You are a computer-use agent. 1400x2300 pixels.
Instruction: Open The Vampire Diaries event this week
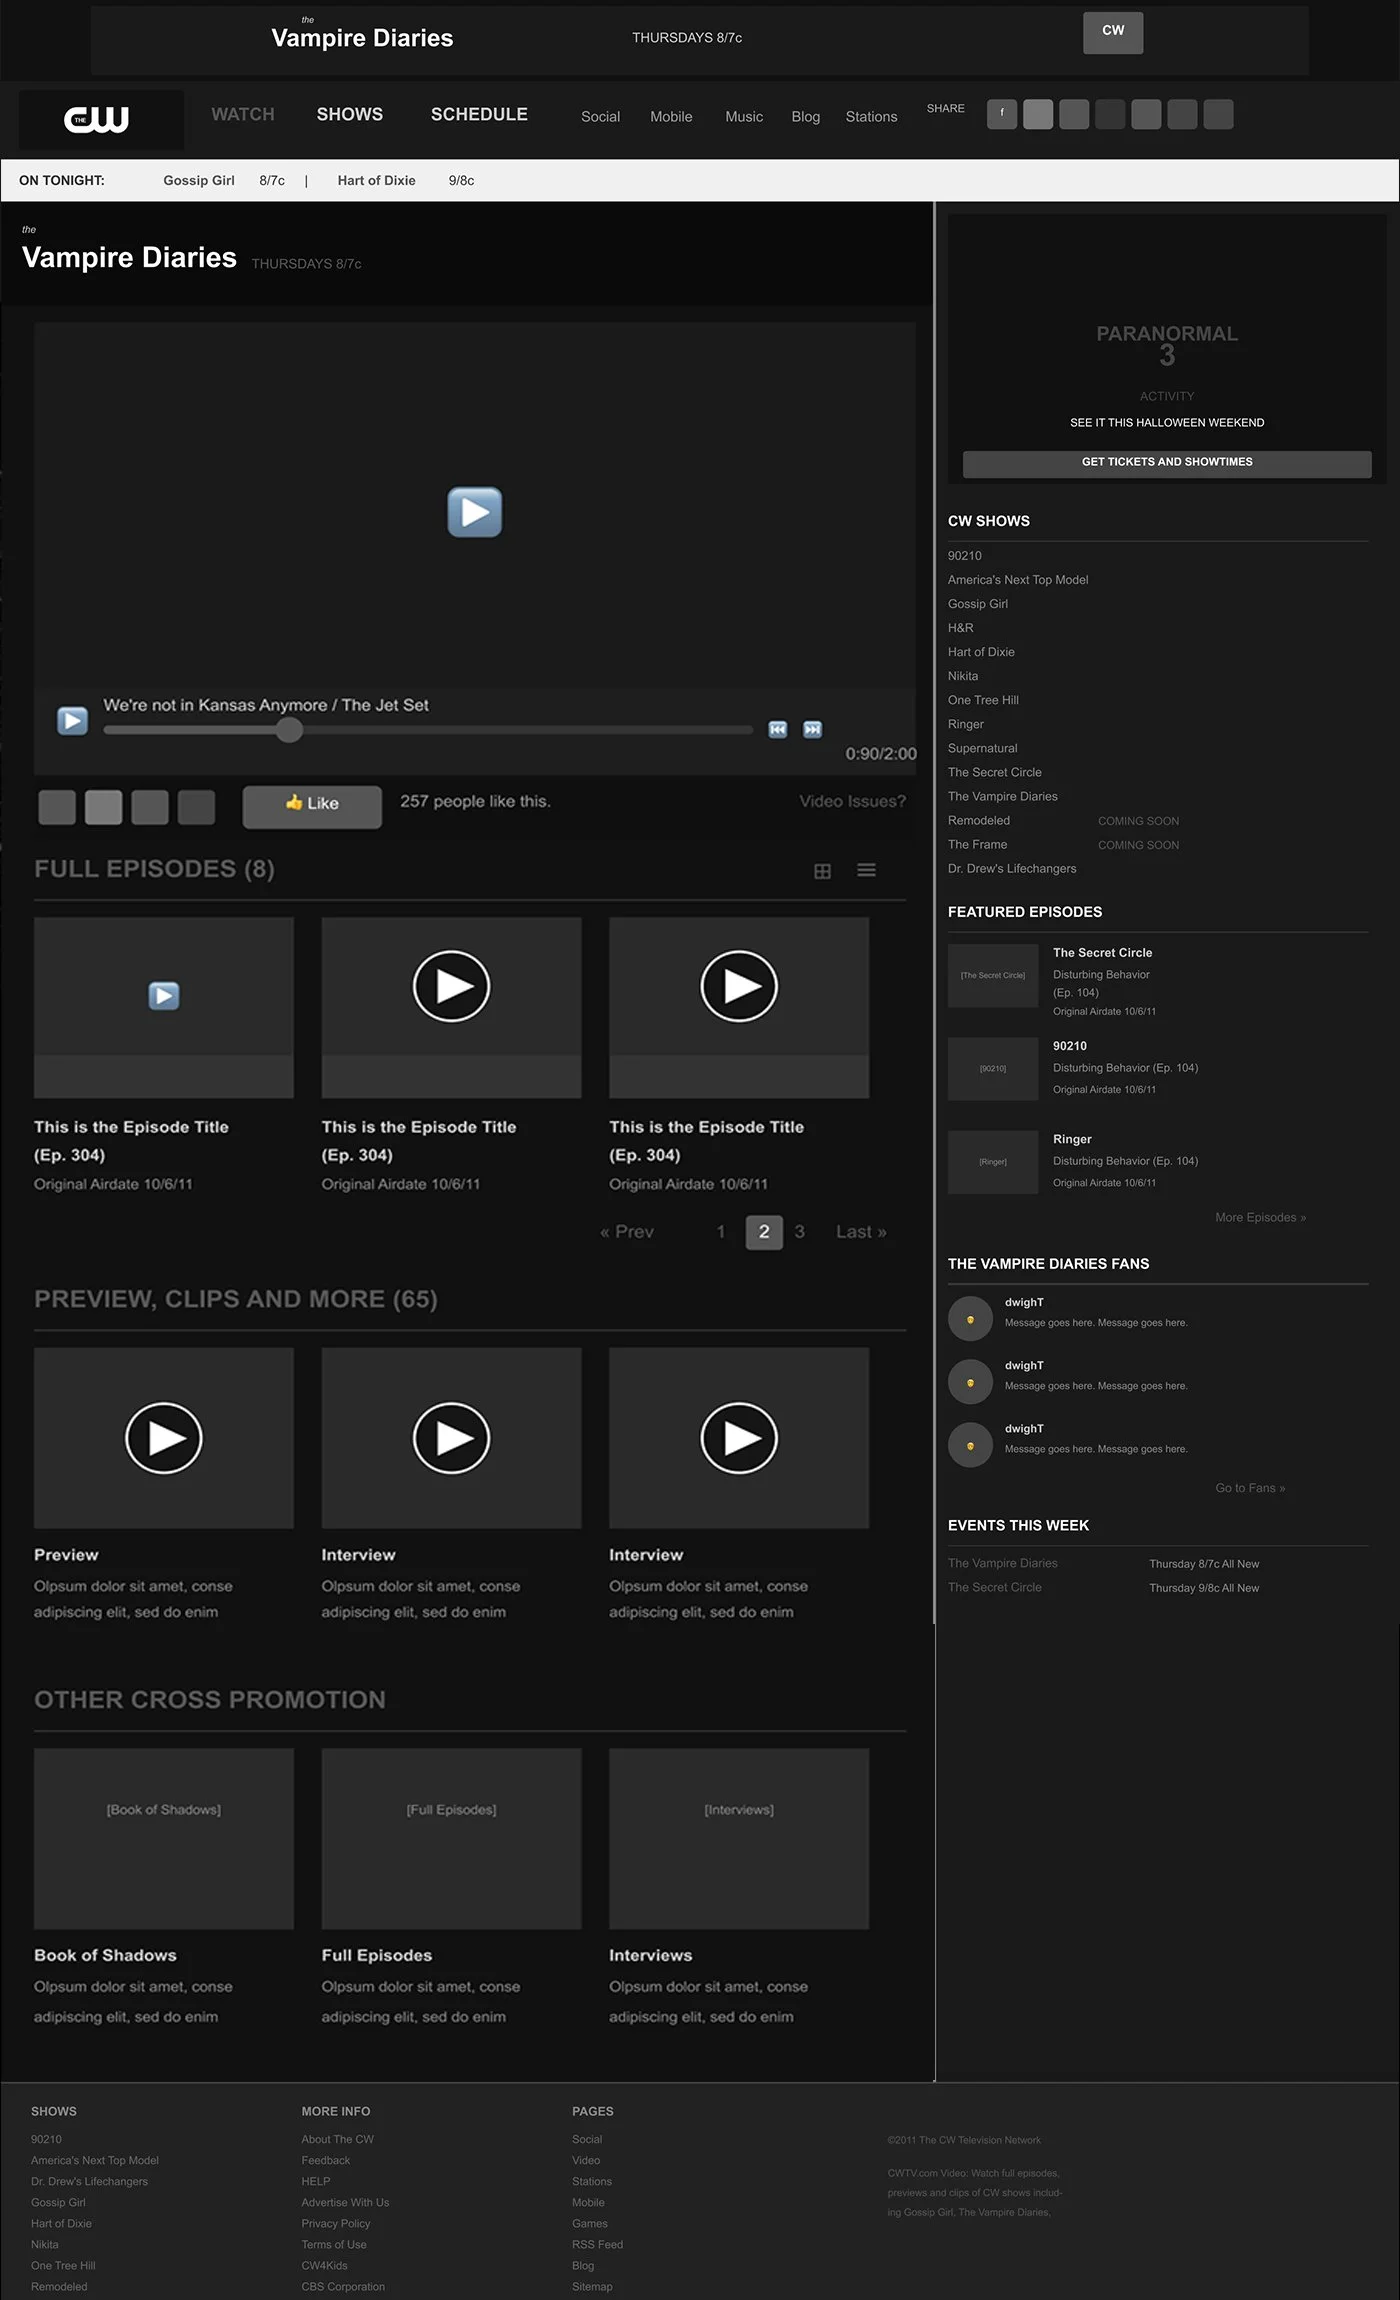click(x=1002, y=1563)
